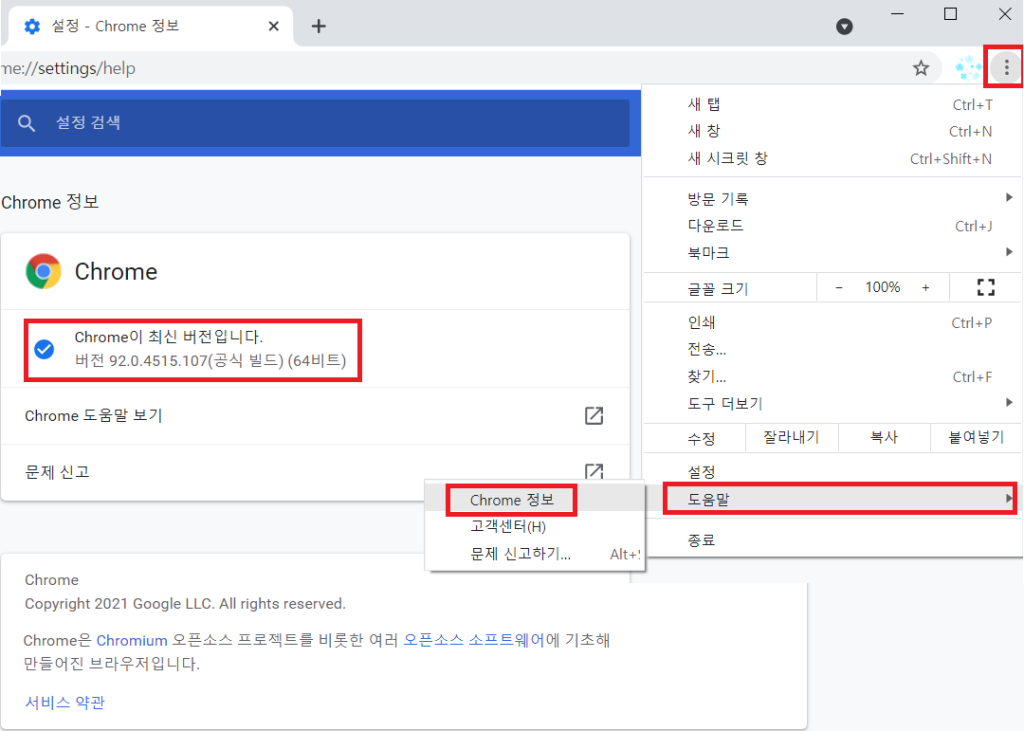The image size is (1024, 731).
Task: Increase page zoom with the plus control
Action: 926,287
